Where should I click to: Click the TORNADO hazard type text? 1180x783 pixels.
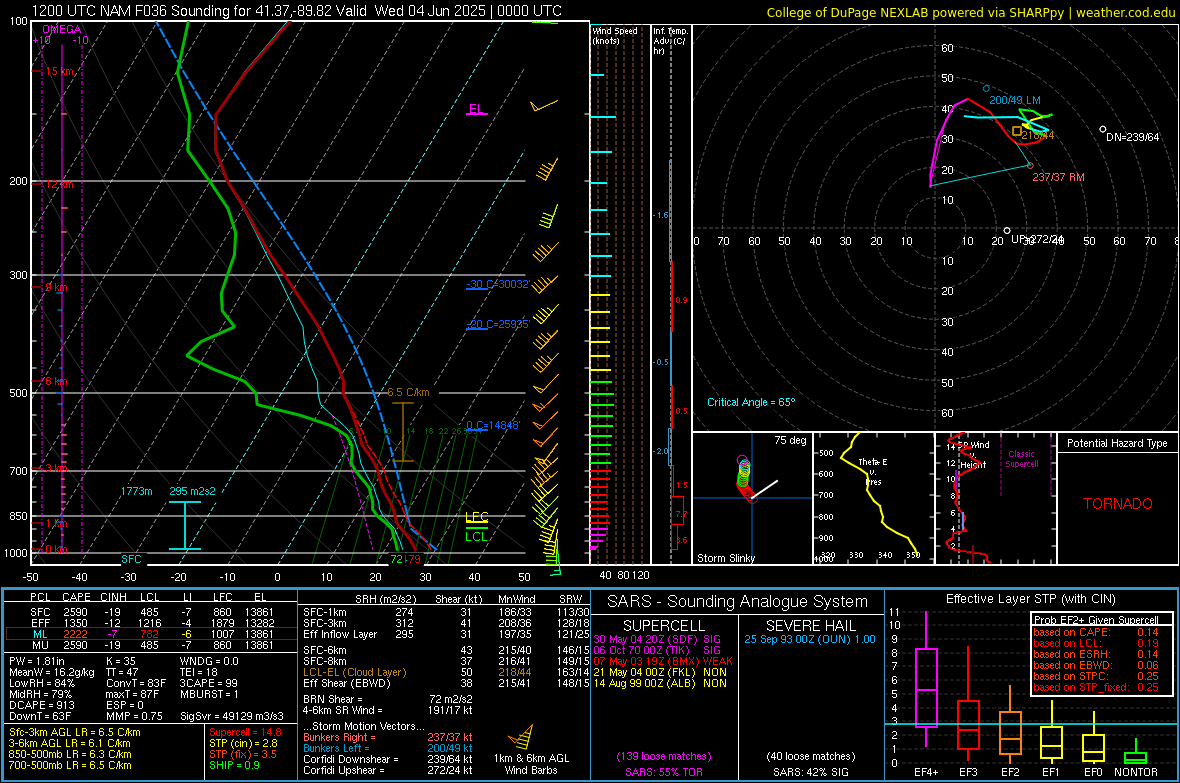[1118, 504]
